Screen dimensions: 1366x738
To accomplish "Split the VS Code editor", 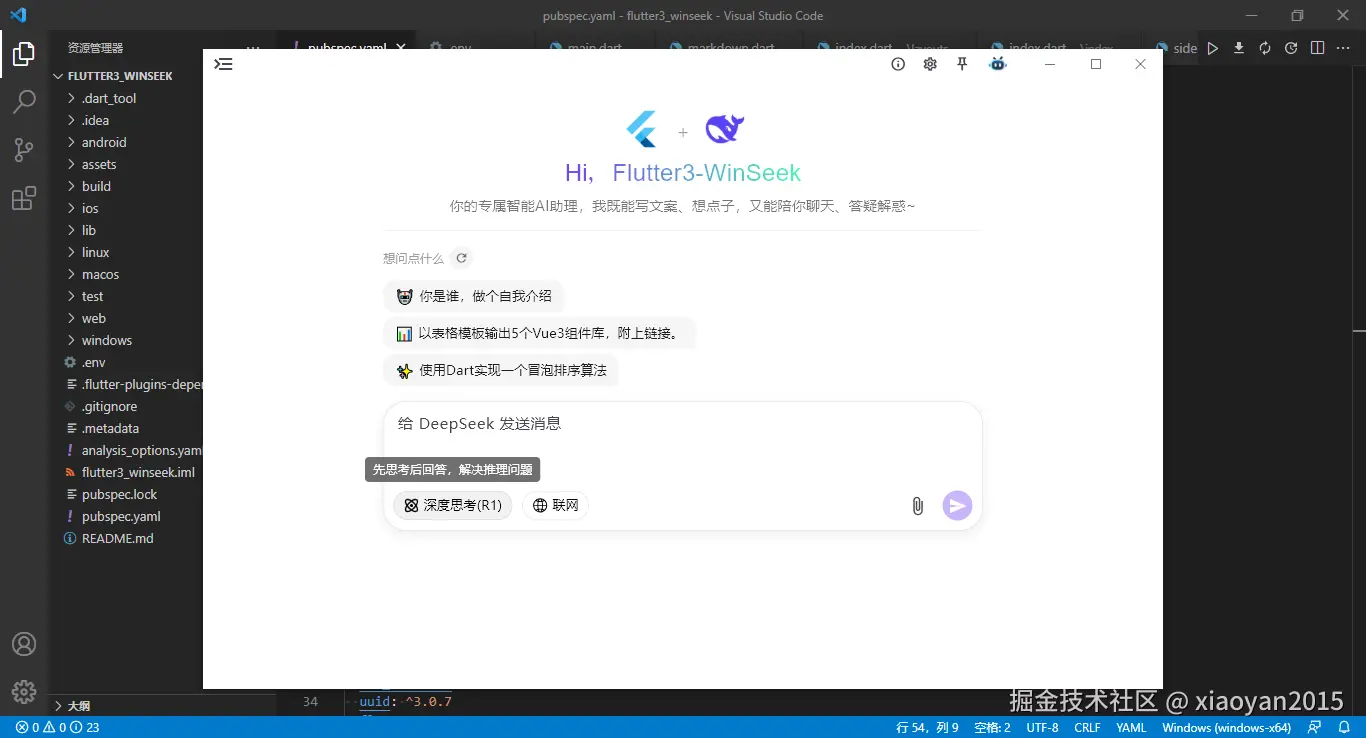I will (x=1317, y=48).
